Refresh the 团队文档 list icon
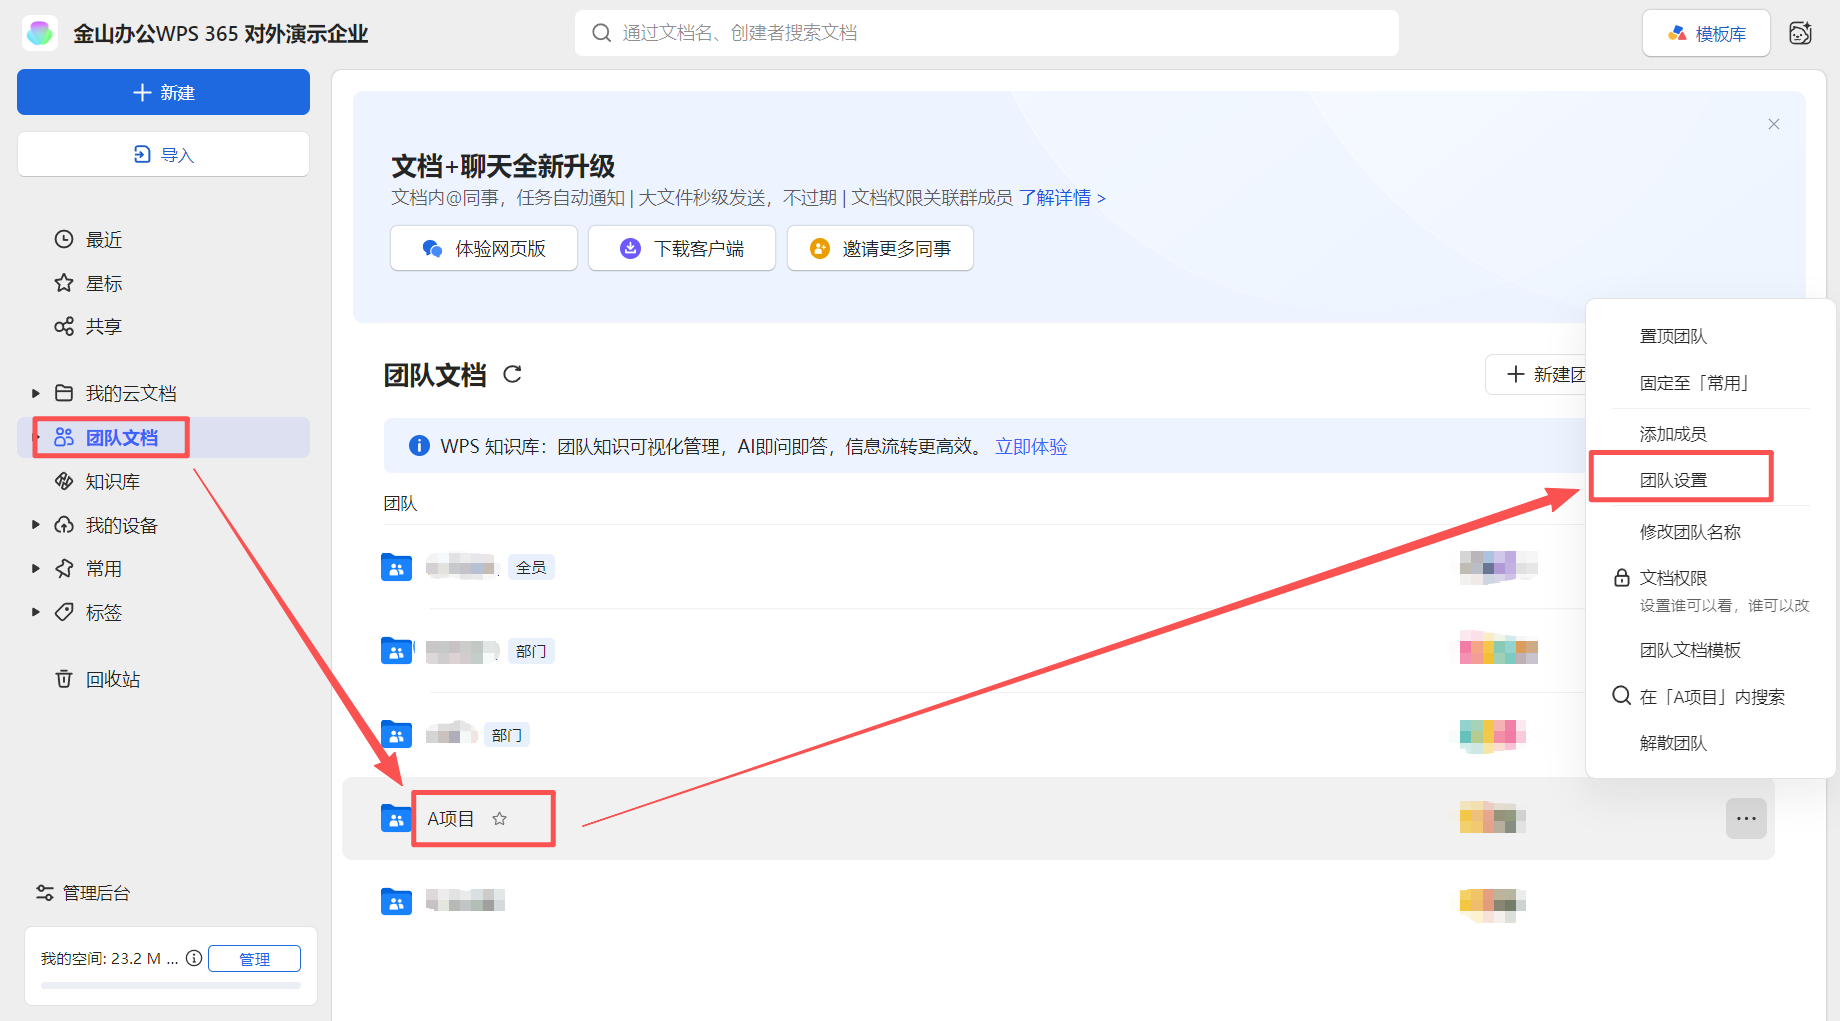The width and height of the screenshot is (1840, 1021). 512,374
